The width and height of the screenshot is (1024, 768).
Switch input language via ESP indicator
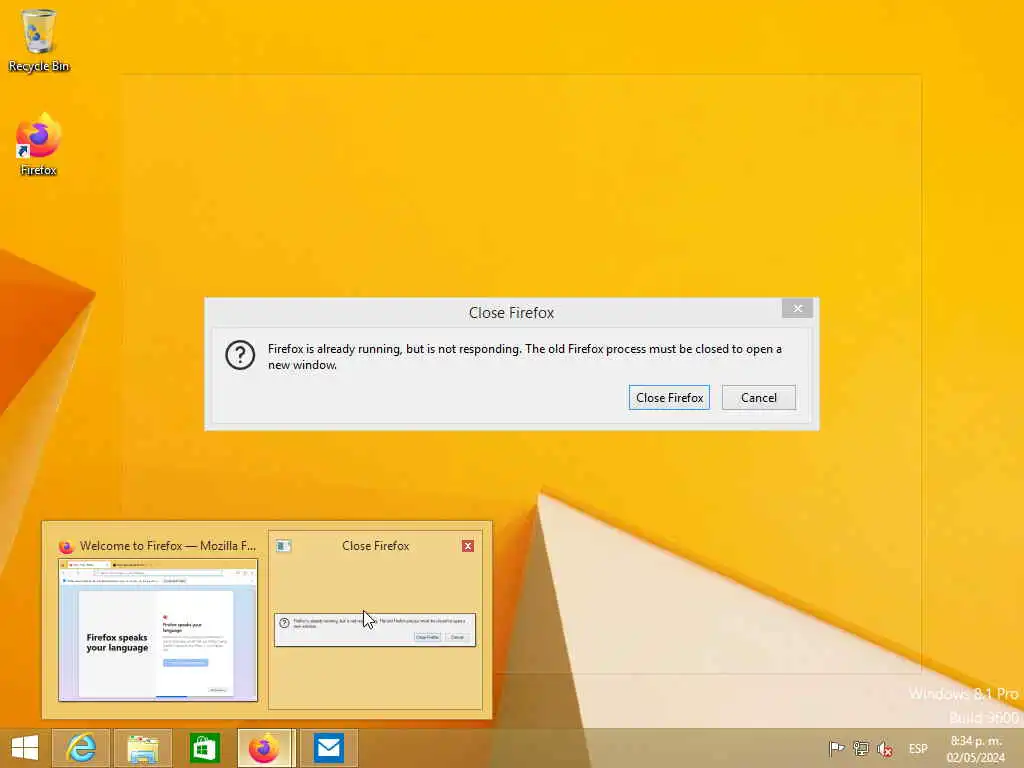click(918, 748)
